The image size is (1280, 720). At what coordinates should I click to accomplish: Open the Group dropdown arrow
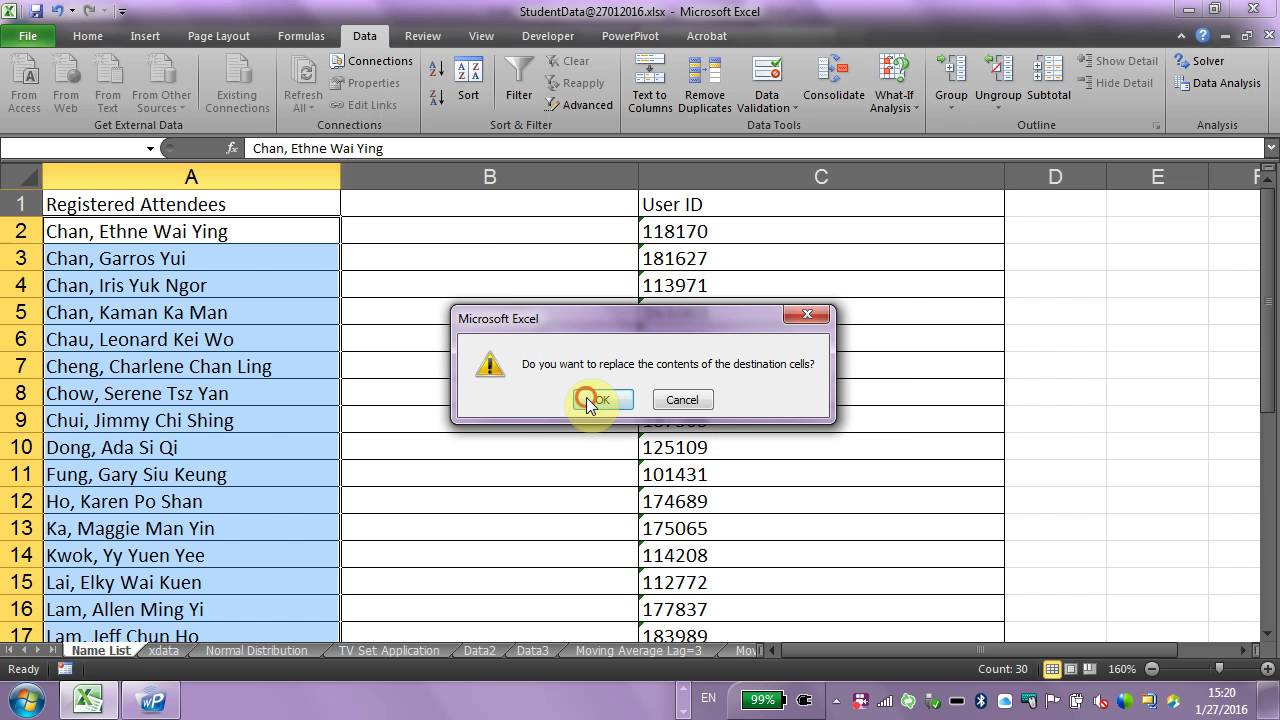[951, 108]
